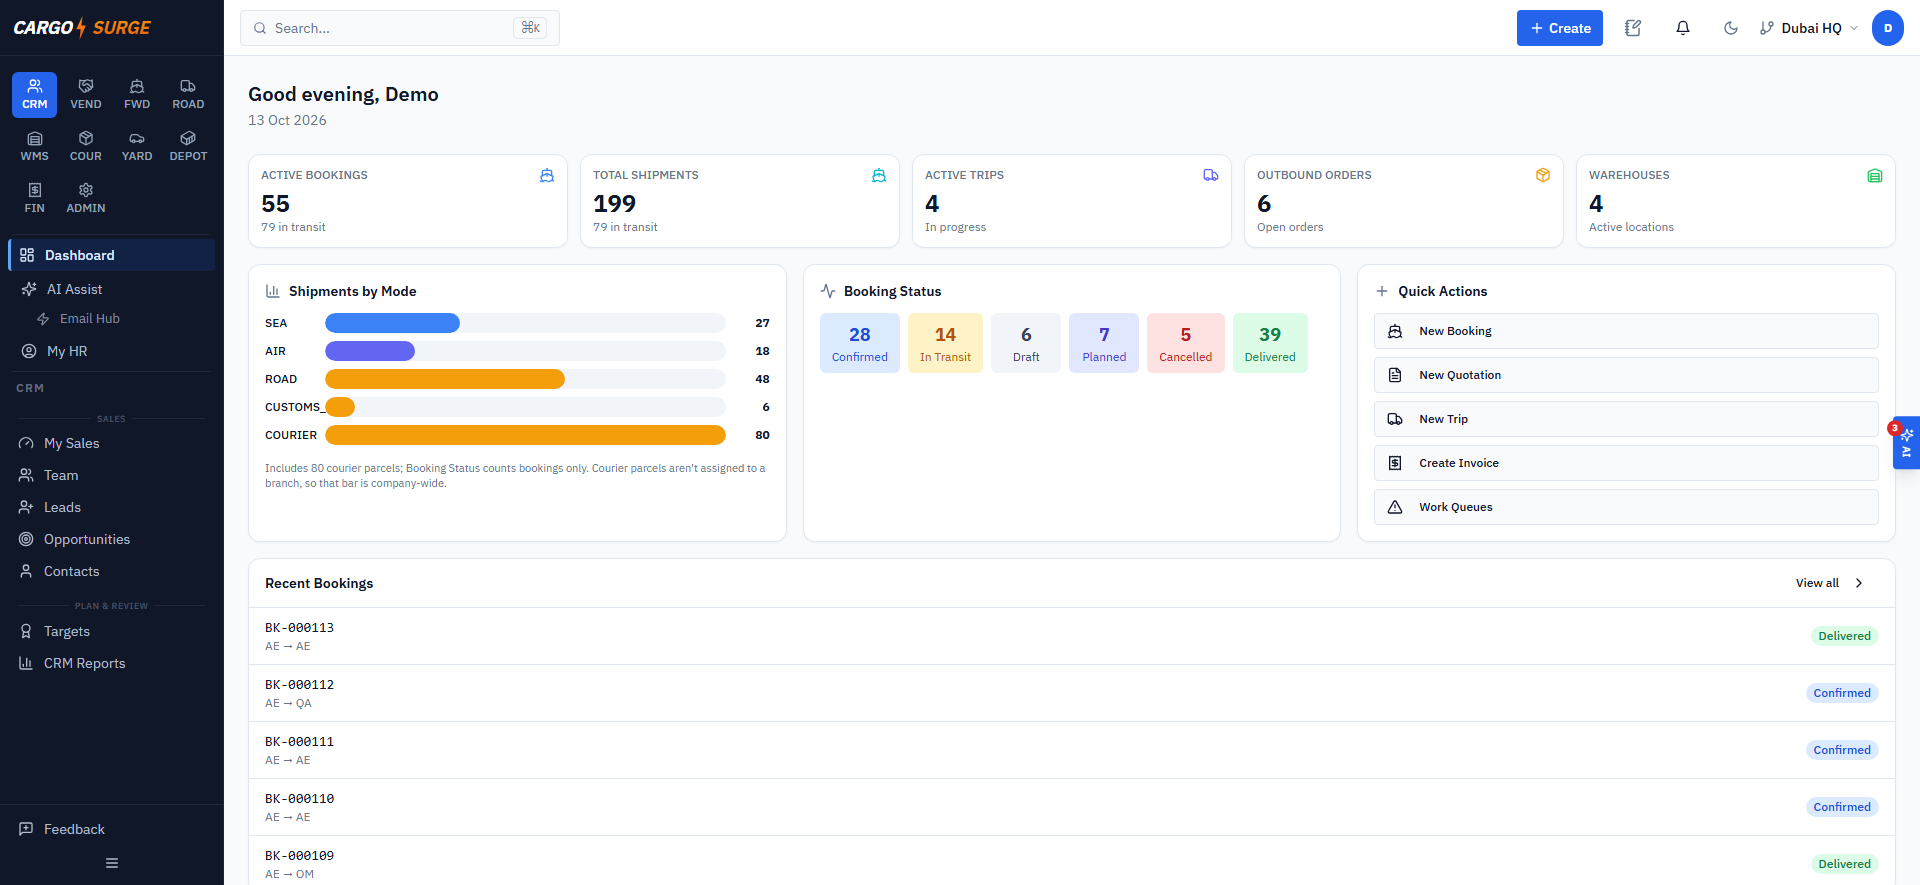Open the Team page
The width and height of the screenshot is (1920, 885).
pyautogui.click(x=112, y=475)
